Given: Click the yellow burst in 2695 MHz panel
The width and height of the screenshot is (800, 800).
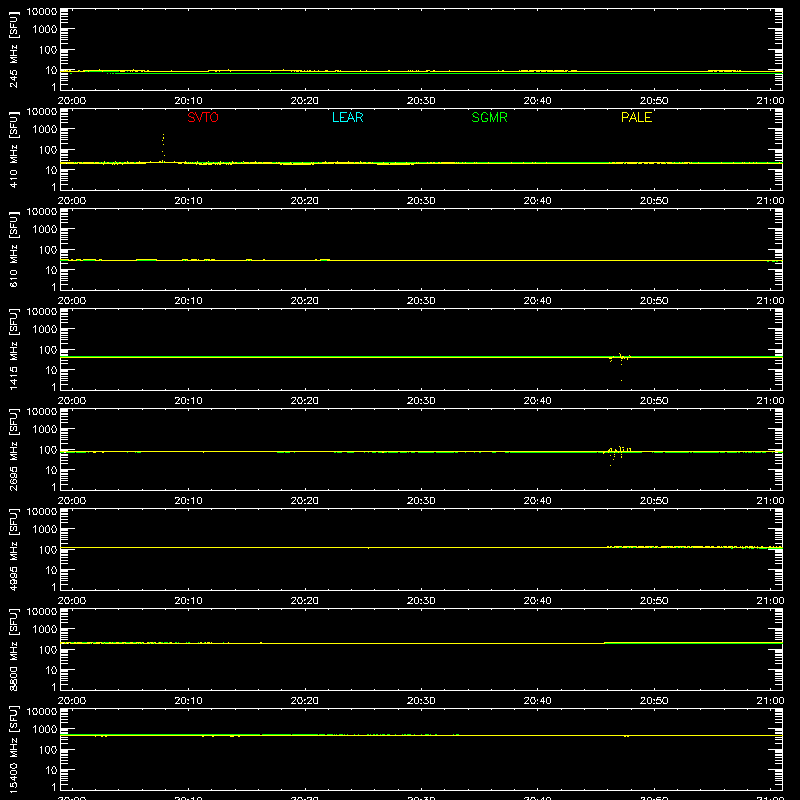Looking at the screenshot, I should click(617, 455).
